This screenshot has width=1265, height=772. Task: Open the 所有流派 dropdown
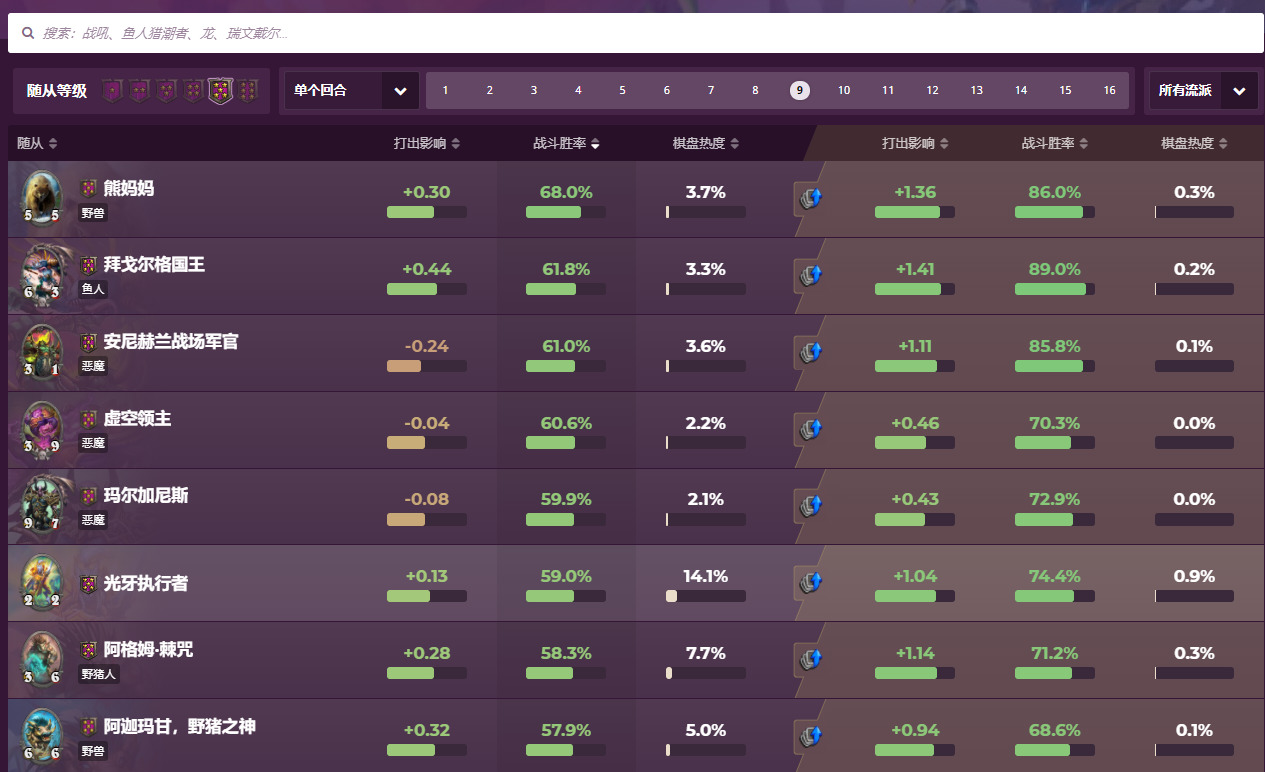[1203, 91]
